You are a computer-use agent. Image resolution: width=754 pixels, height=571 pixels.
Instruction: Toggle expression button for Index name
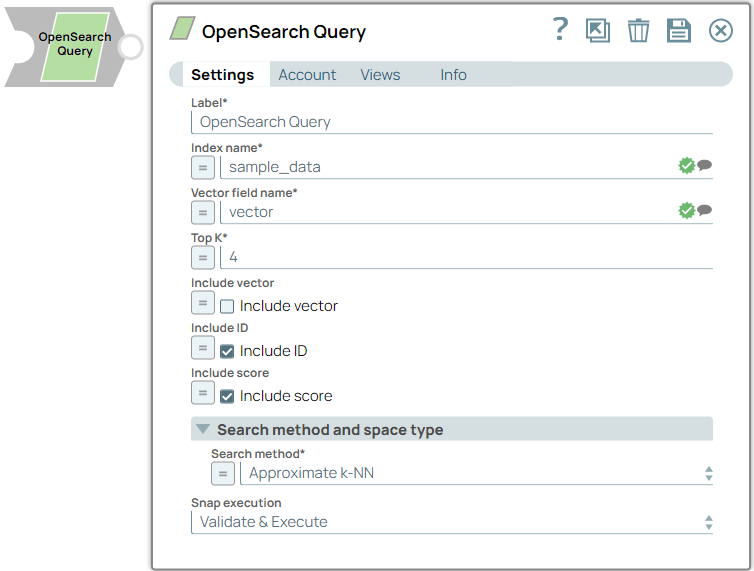(x=203, y=167)
